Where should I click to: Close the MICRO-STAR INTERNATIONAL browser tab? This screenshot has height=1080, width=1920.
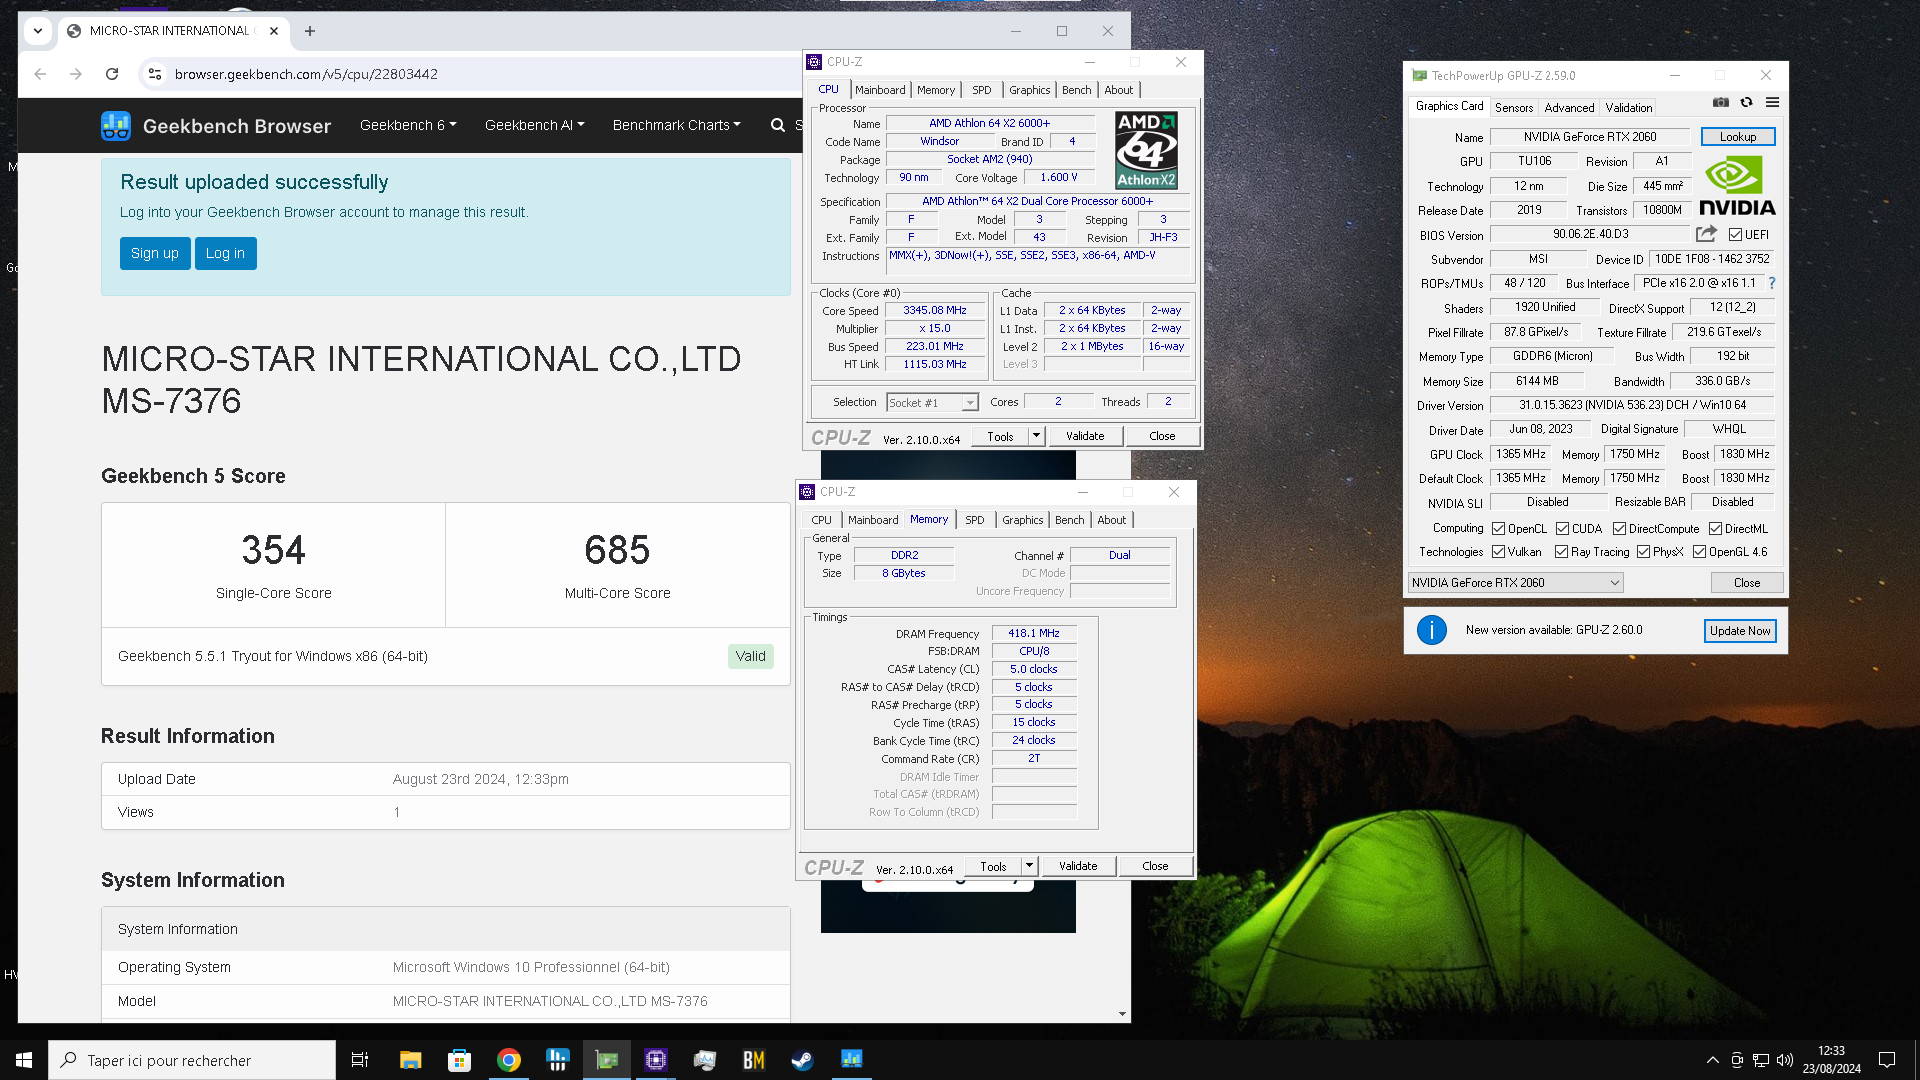click(274, 31)
